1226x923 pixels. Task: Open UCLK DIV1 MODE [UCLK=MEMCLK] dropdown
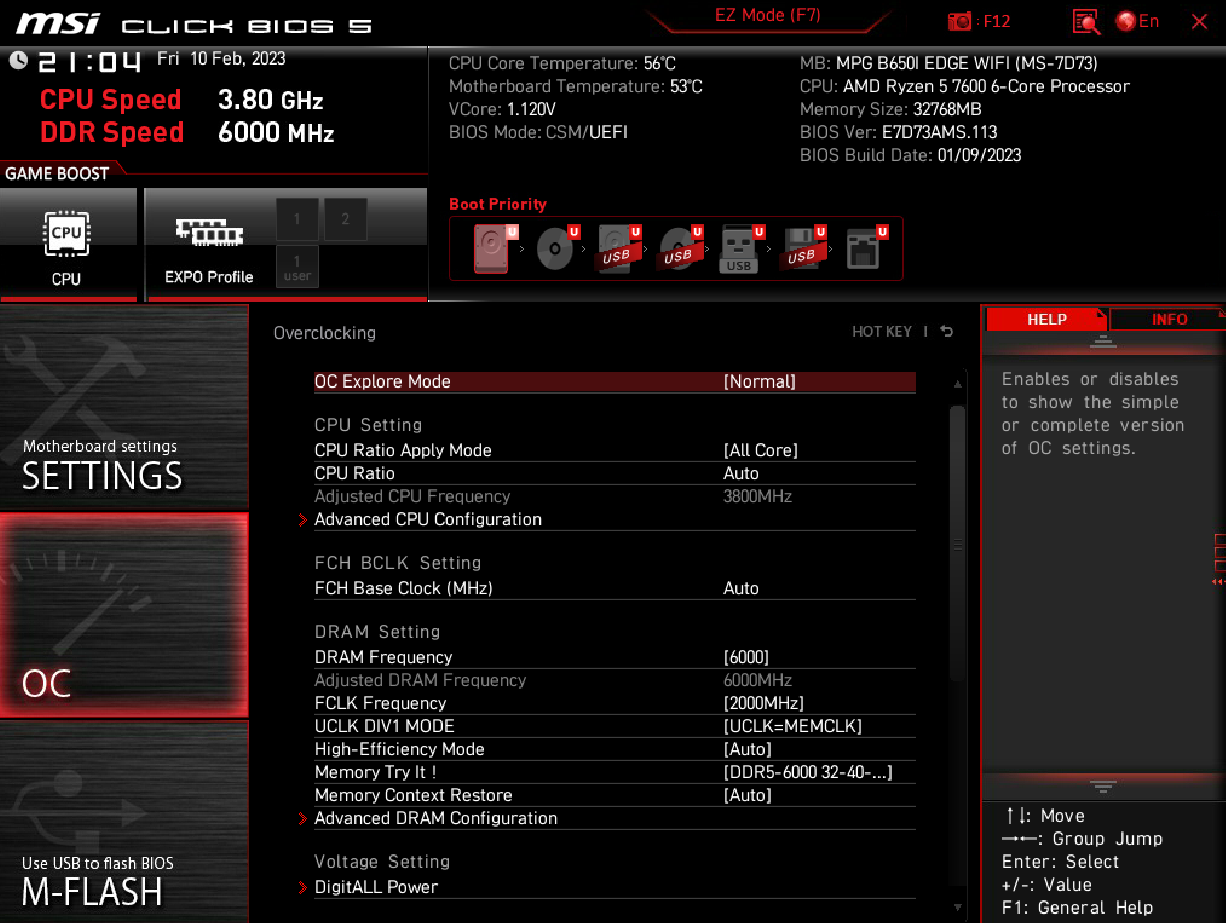(615, 726)
